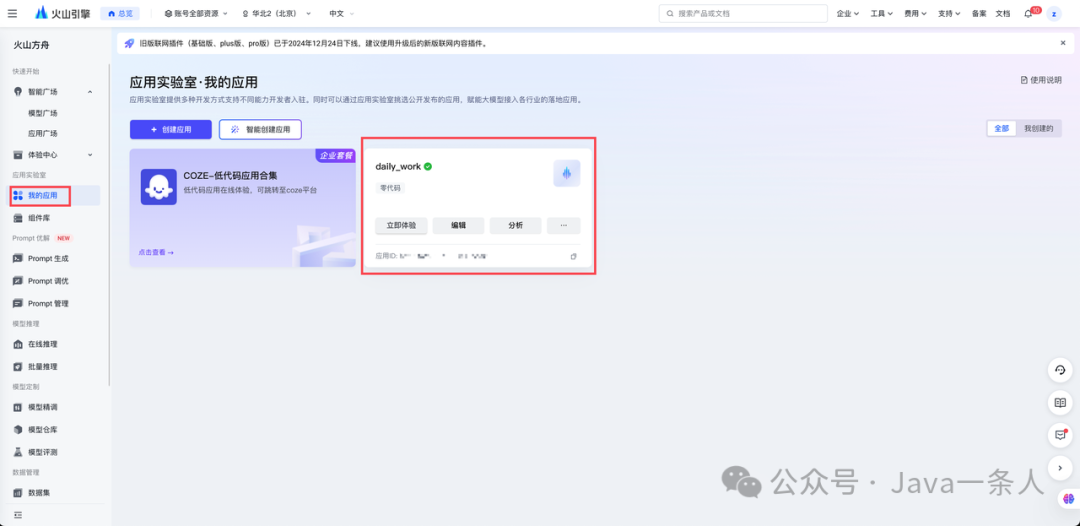Click the COZE ghost logo thumbnail
The image size is (1080, 526).
click(x=158, y=187)
